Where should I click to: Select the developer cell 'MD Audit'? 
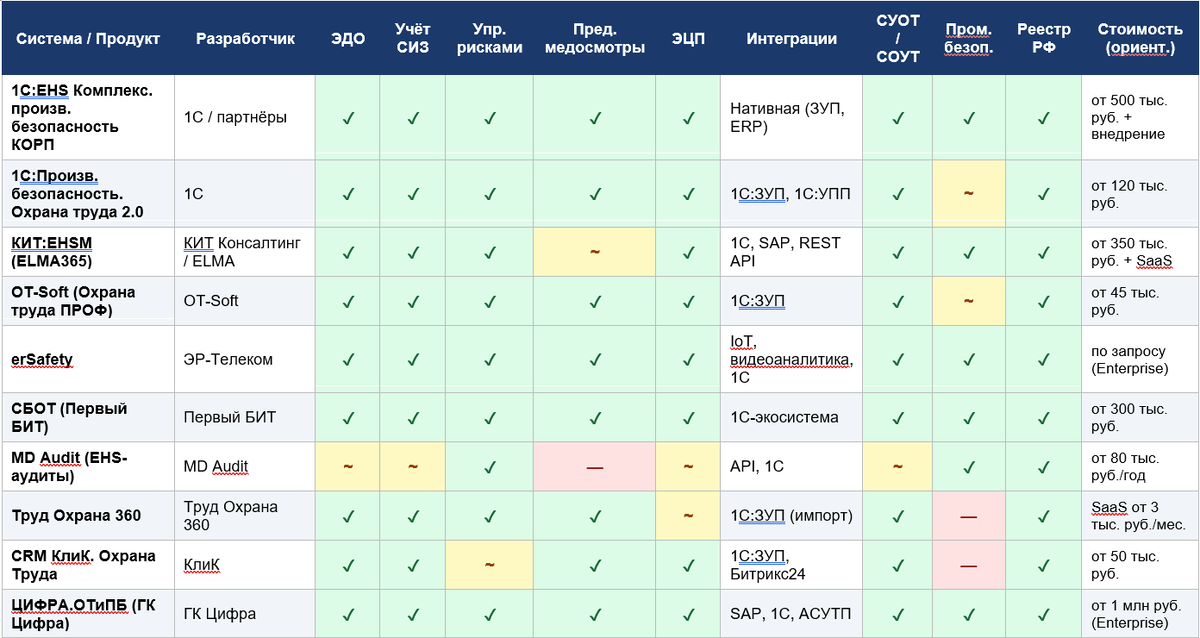[x=245, y=466]
